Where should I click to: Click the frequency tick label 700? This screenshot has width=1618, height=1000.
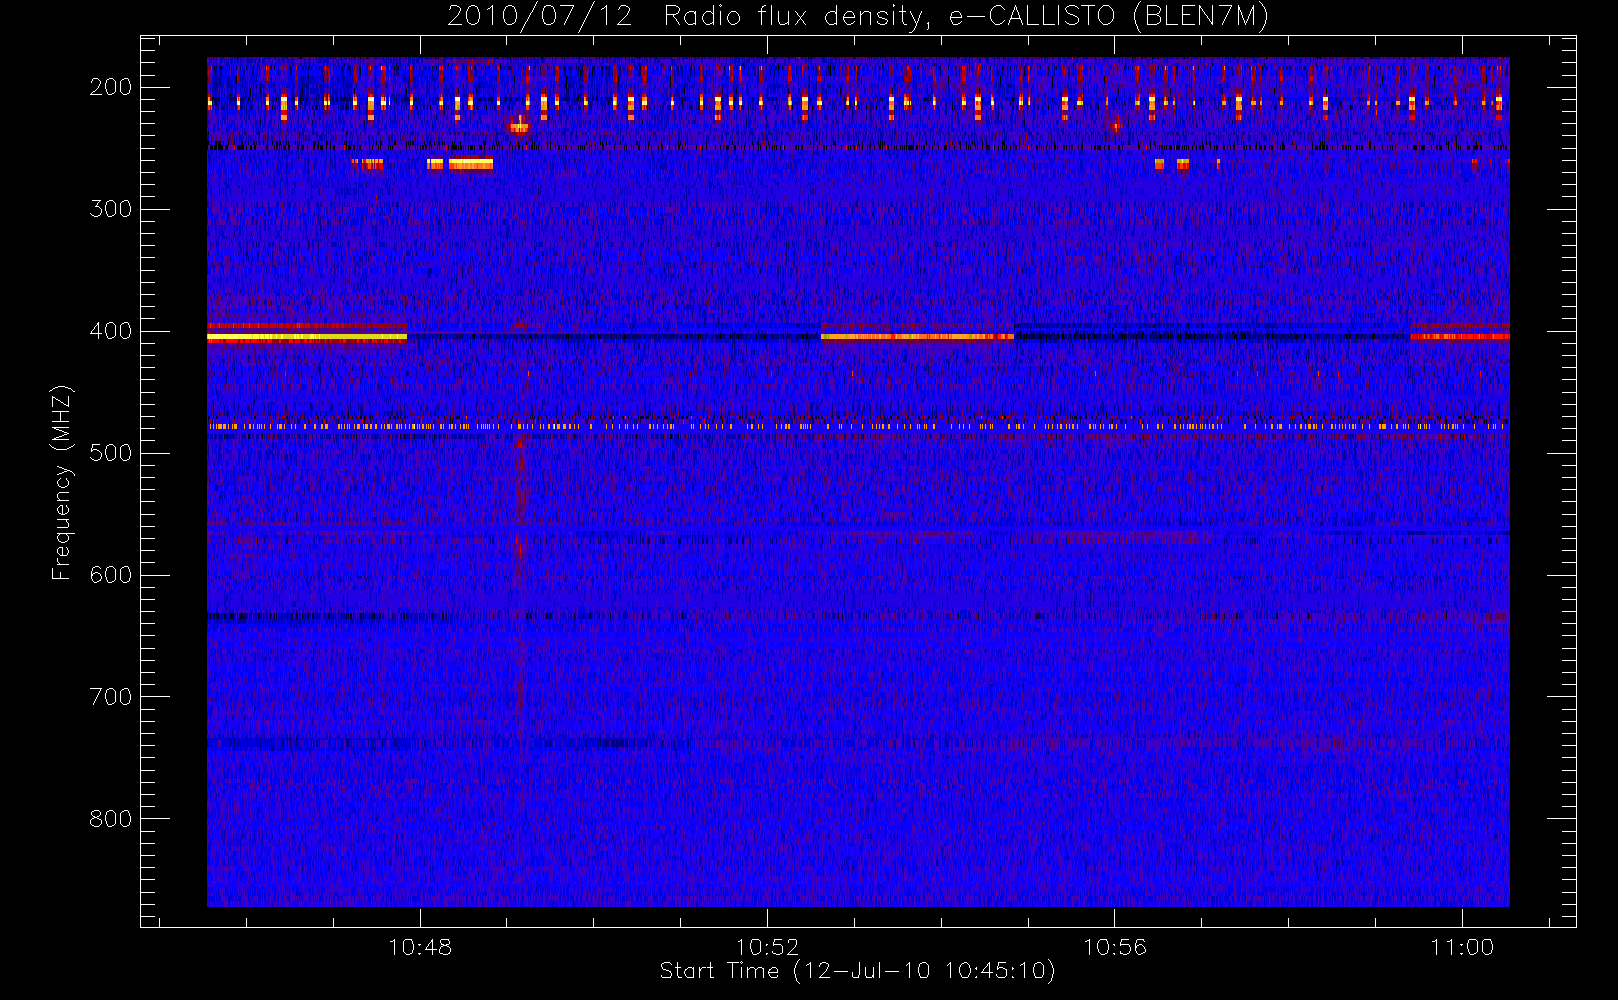click(111, 697)
